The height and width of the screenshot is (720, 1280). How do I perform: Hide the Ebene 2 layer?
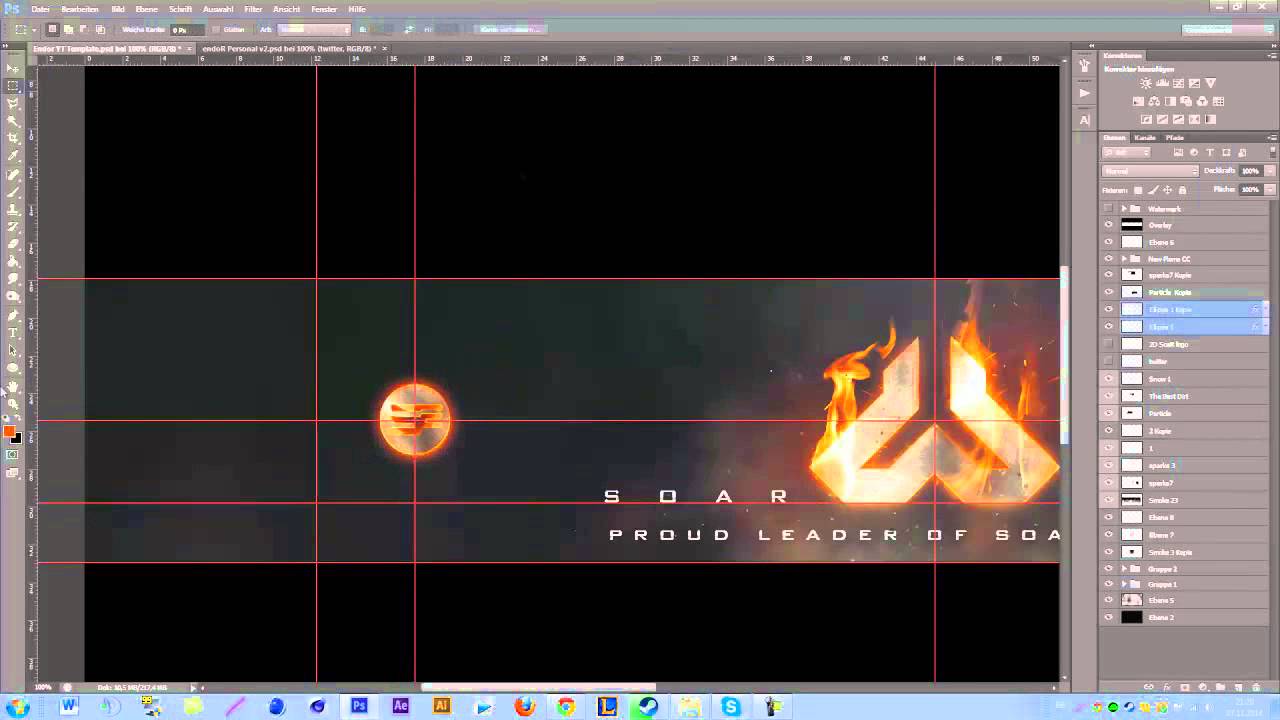coord(1108,618)
